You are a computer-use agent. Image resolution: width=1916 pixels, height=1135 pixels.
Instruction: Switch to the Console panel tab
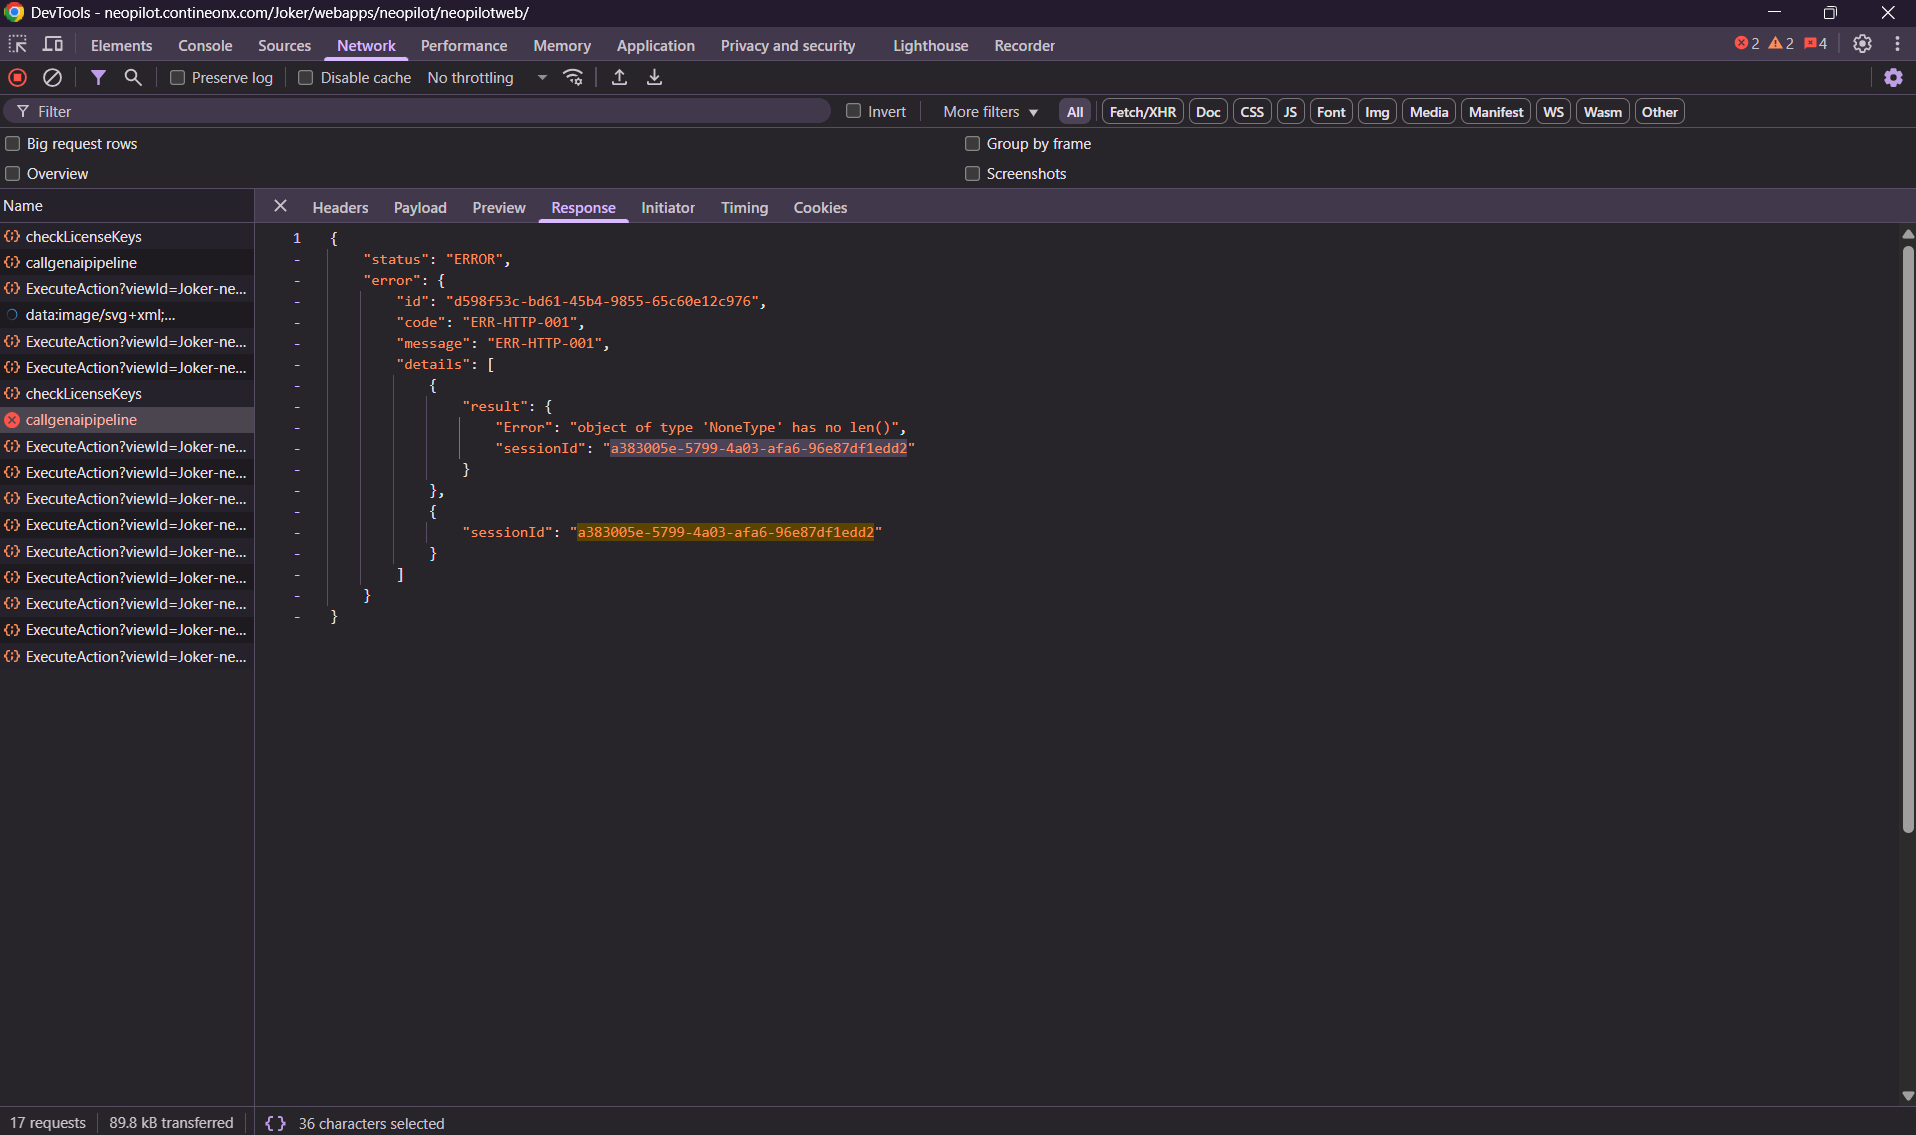(205, 46)
